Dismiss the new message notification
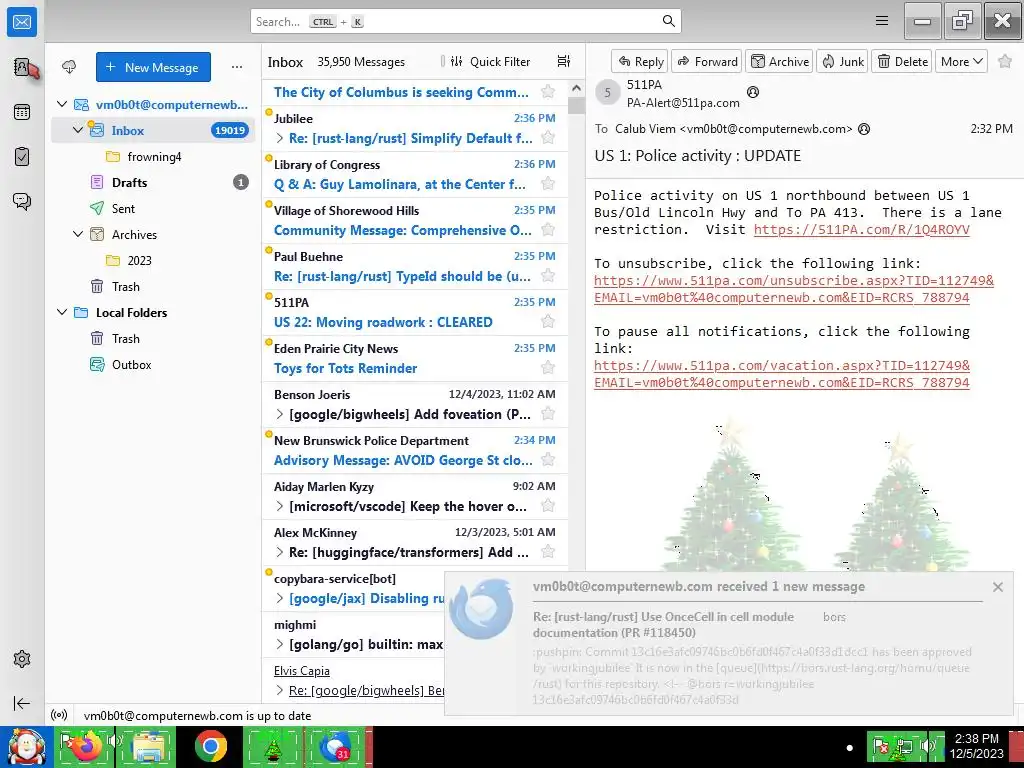This screenshot has width=1024, height=768. click(x=997, y=586)
